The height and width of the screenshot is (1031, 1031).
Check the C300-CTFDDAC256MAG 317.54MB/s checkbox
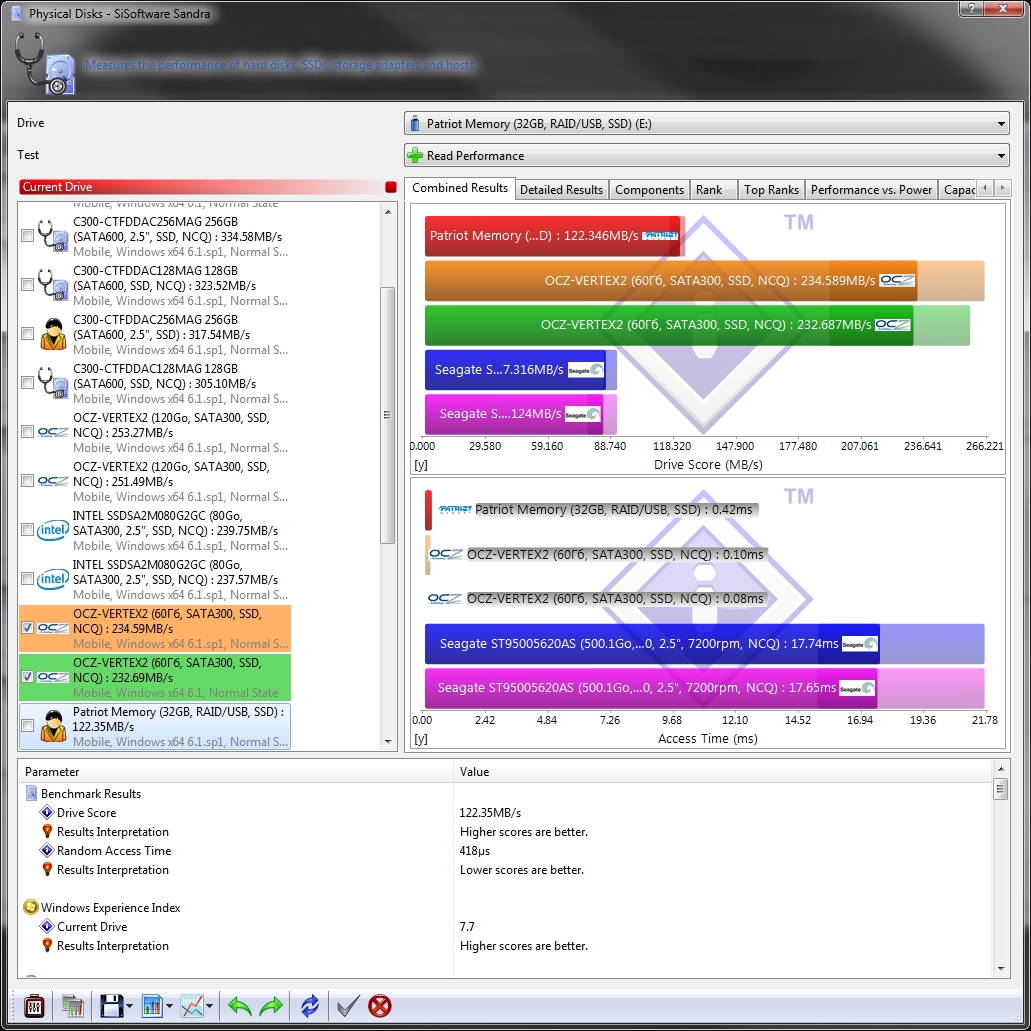click(27, 333)
